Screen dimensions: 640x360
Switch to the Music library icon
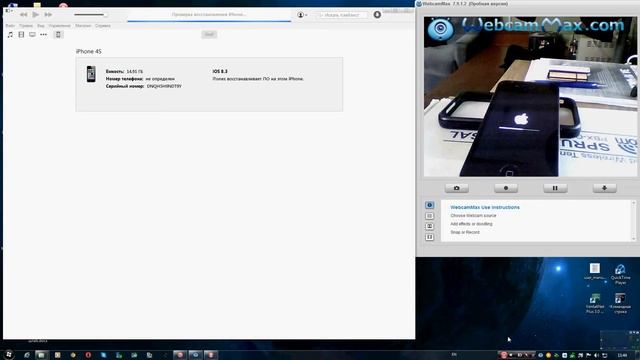10,35
